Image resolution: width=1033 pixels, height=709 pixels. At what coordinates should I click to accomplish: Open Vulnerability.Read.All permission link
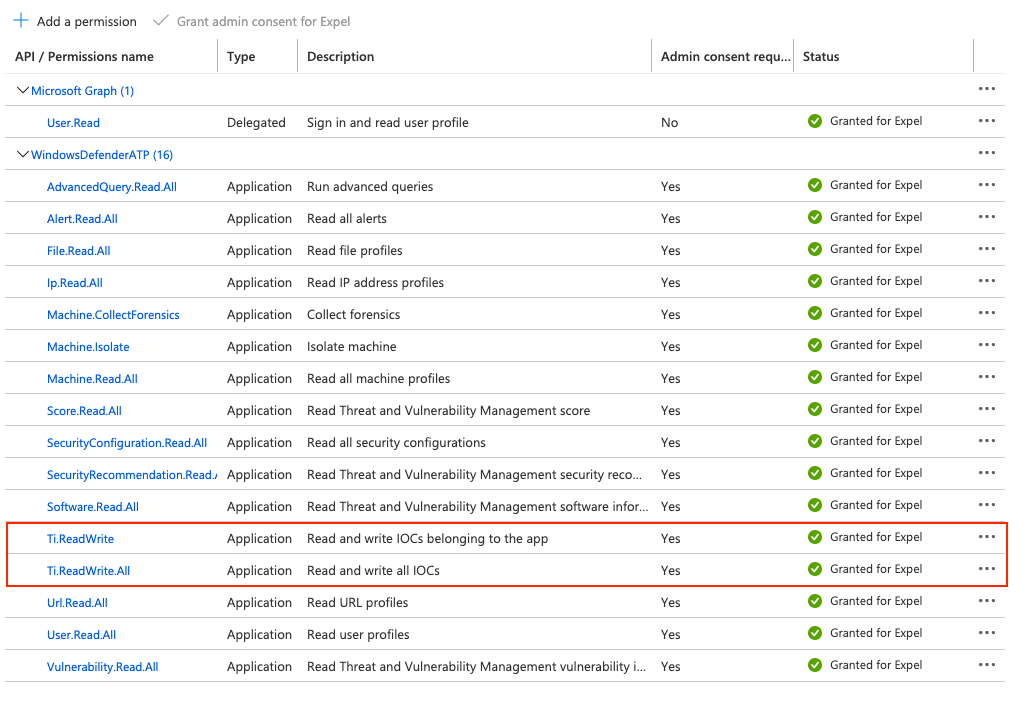tap(103, 667)
